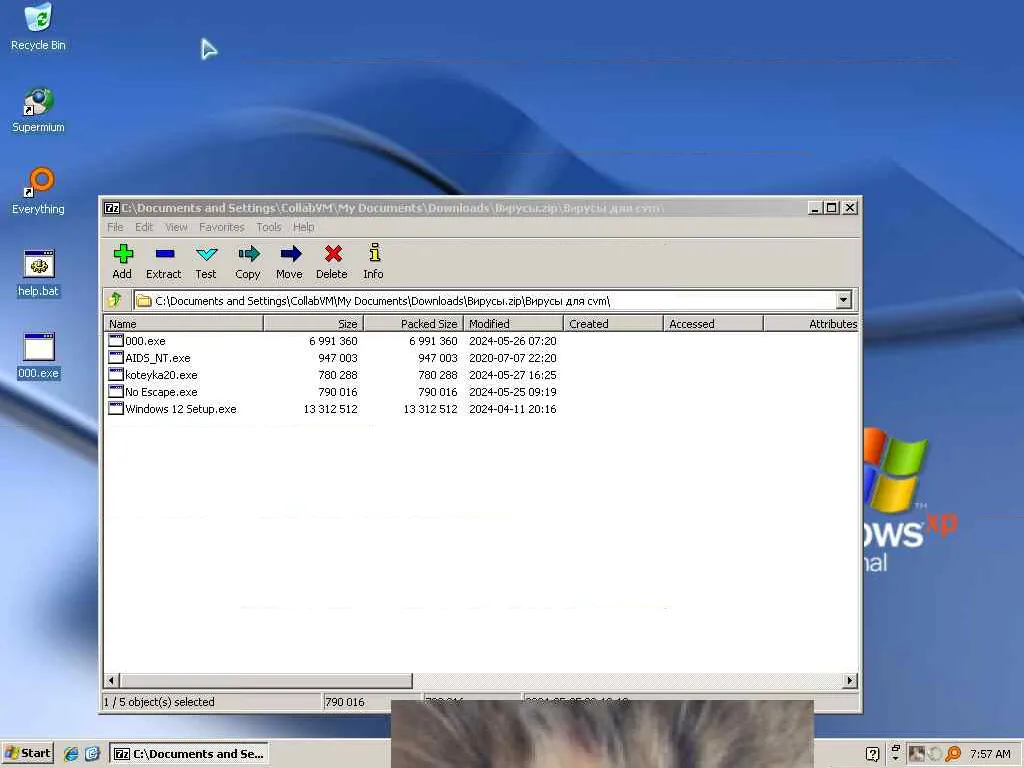Select the Move toolbar icon

(x=290, y=254)
